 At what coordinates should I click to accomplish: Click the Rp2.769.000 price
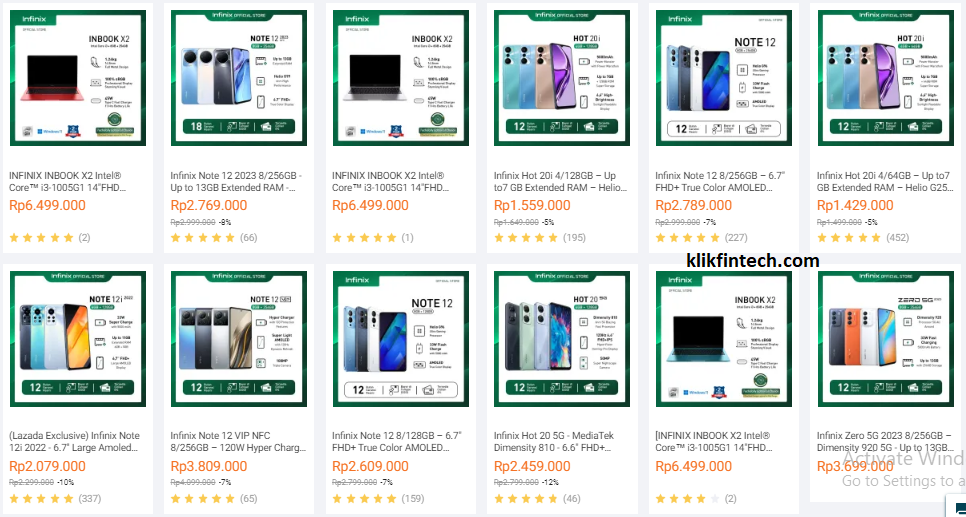tap(209, 206)
